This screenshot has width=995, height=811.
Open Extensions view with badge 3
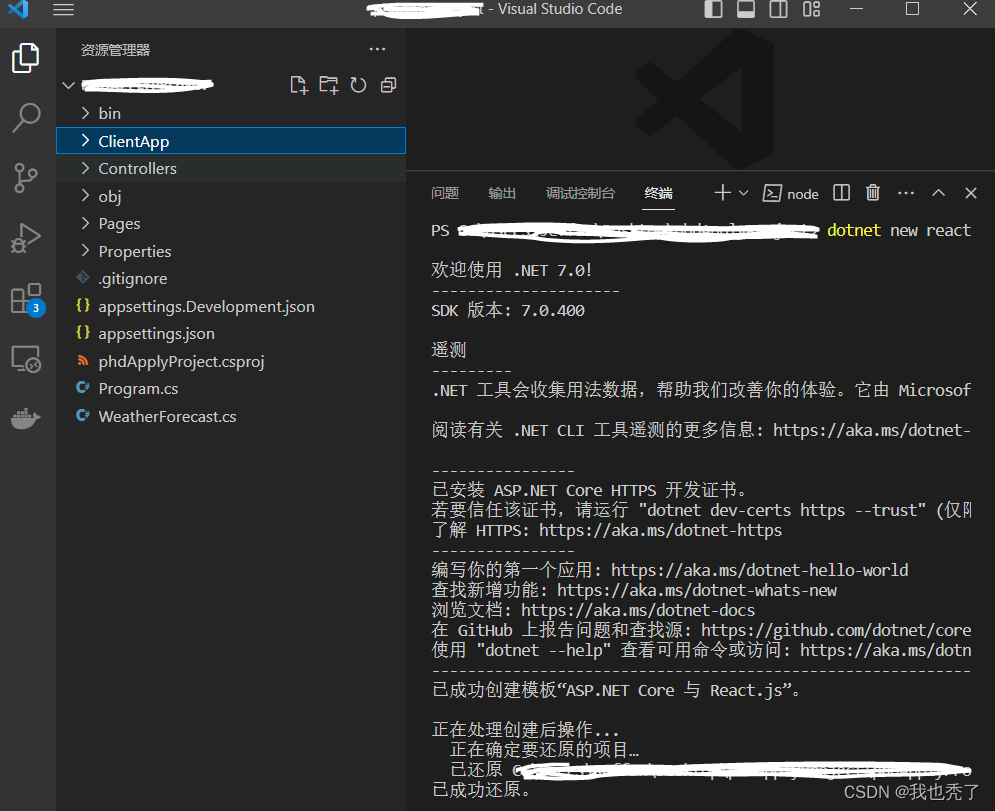coord(27,299)
